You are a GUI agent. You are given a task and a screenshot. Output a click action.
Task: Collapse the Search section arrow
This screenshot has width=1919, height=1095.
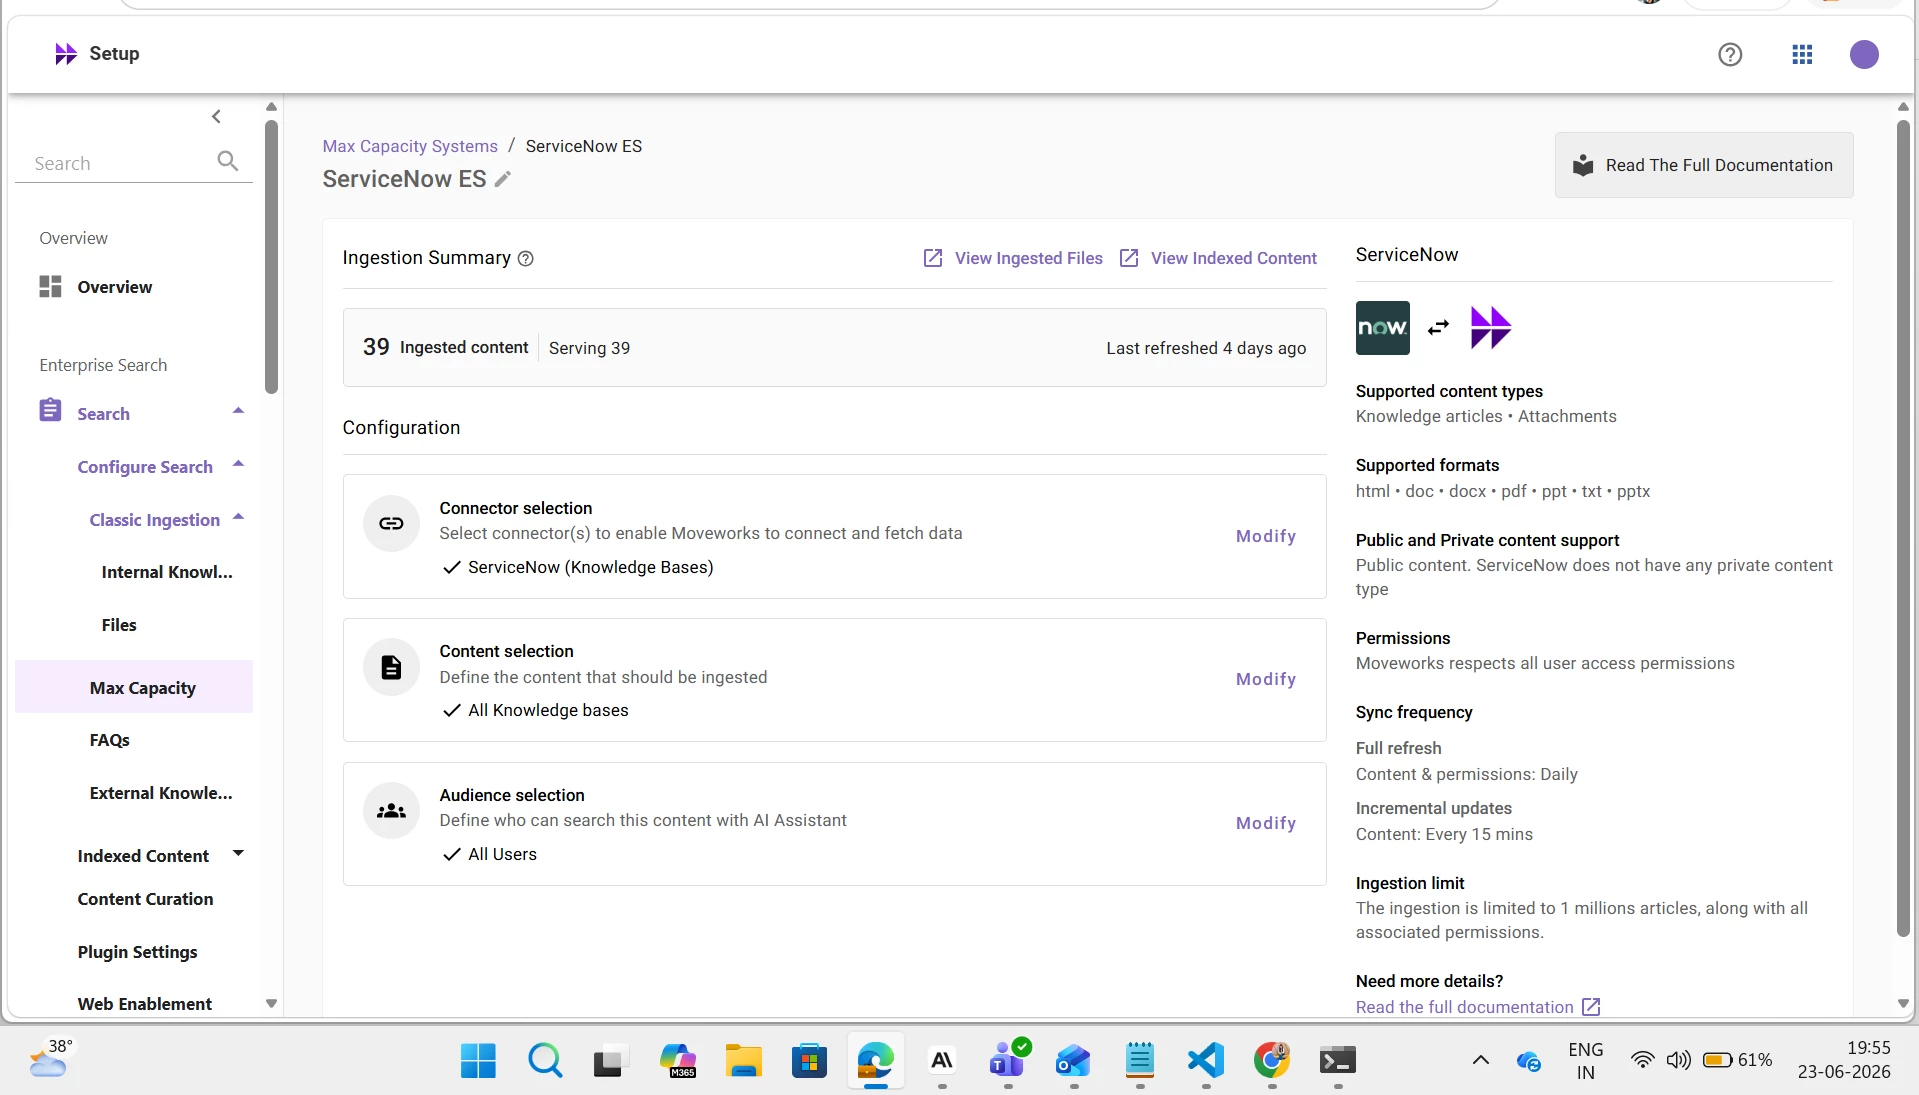point(238,411)
